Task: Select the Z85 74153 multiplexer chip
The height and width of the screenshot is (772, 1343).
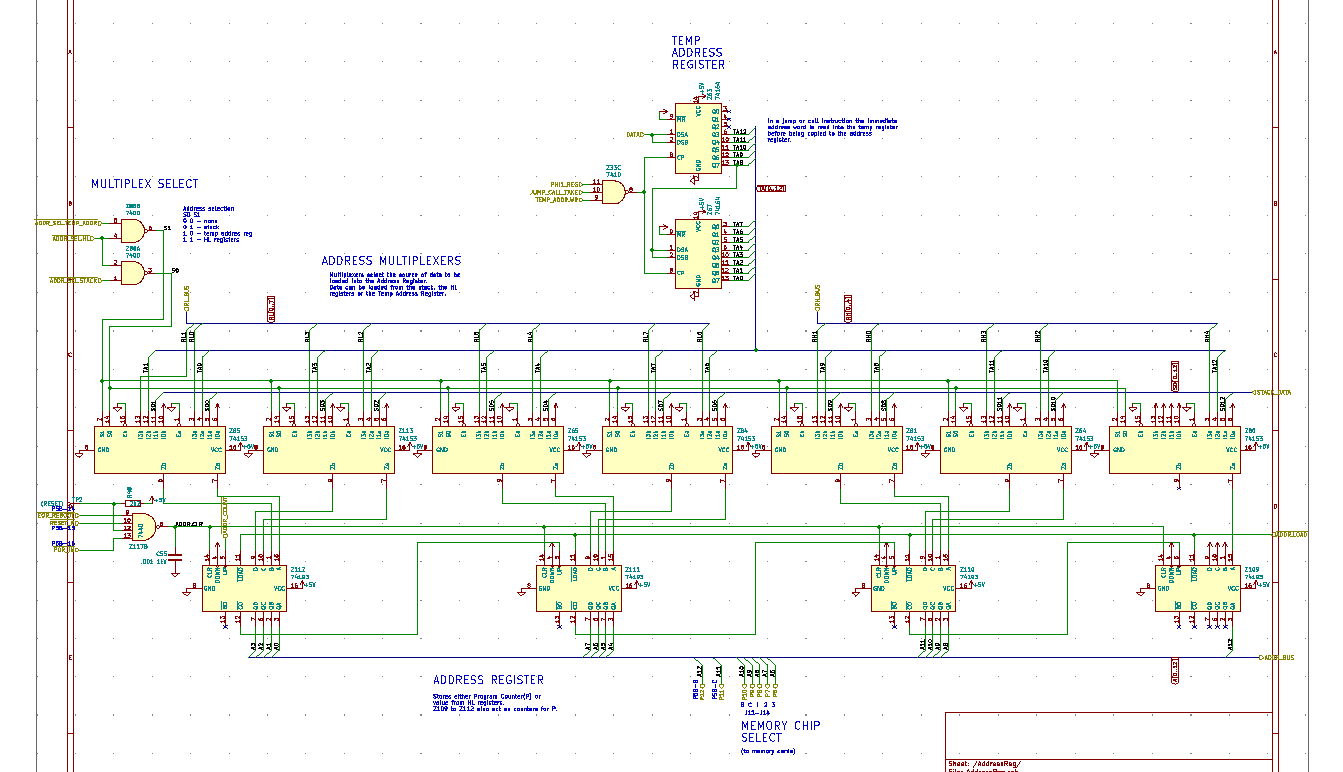Action: tap(160, 450)
